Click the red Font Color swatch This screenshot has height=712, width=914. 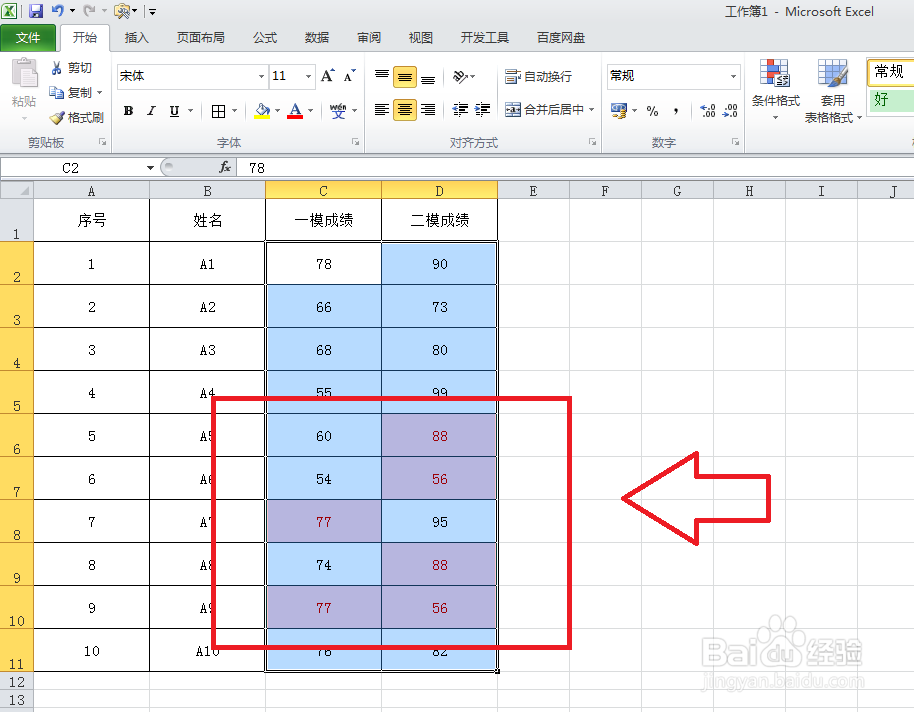tap(294, 116)
